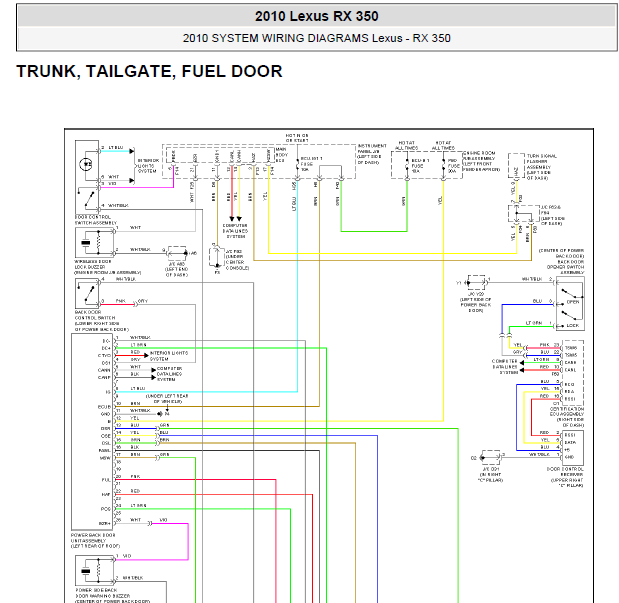Click "HOT AT ALL TIMES" above PBD fuse
Image resolution: width=619 pixels, height=603 pixels.
coord(443,145)
